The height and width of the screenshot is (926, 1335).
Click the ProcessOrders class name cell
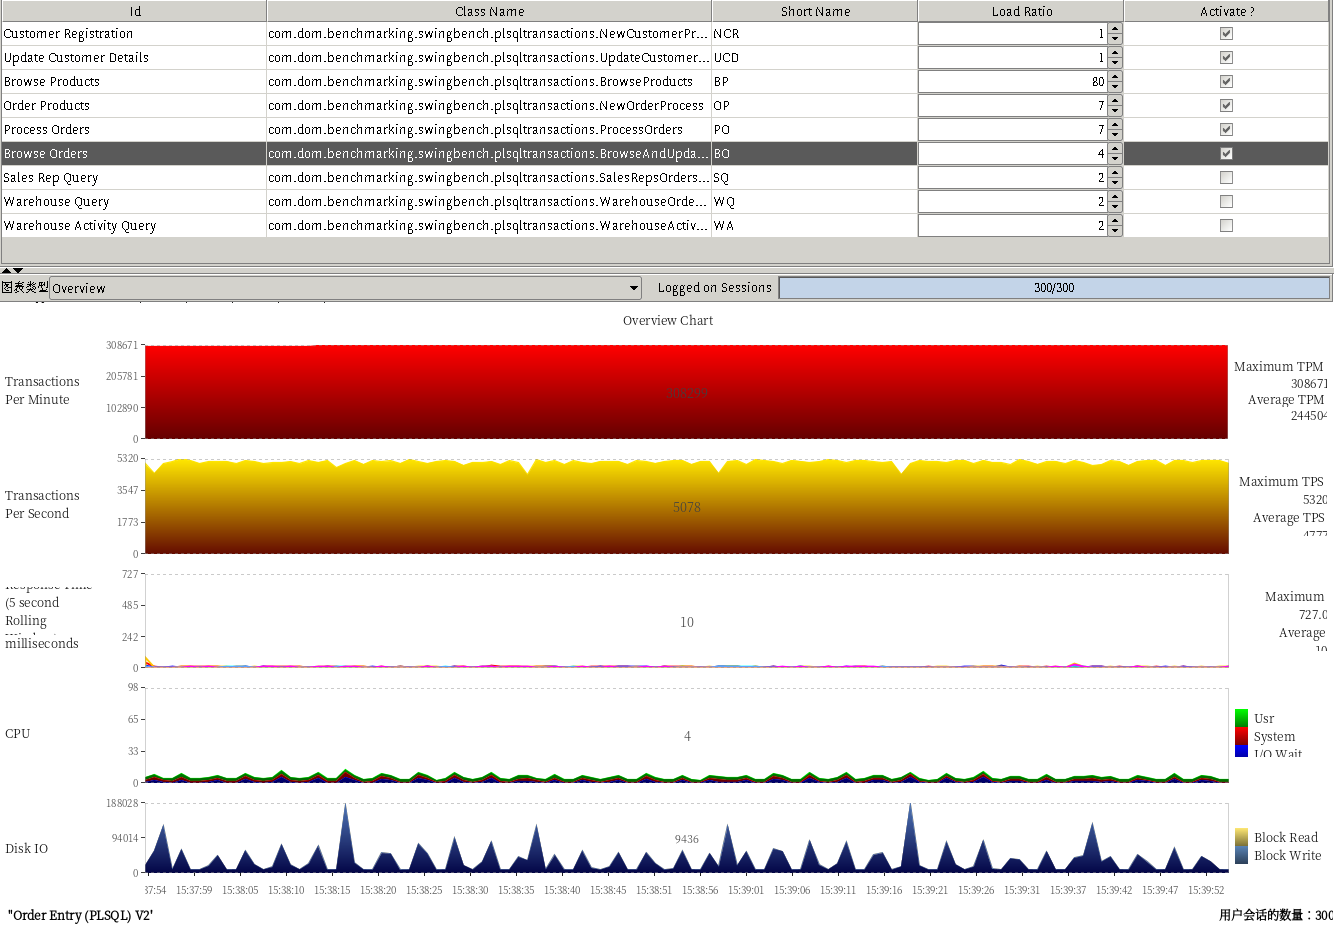[x=489, y=129]
